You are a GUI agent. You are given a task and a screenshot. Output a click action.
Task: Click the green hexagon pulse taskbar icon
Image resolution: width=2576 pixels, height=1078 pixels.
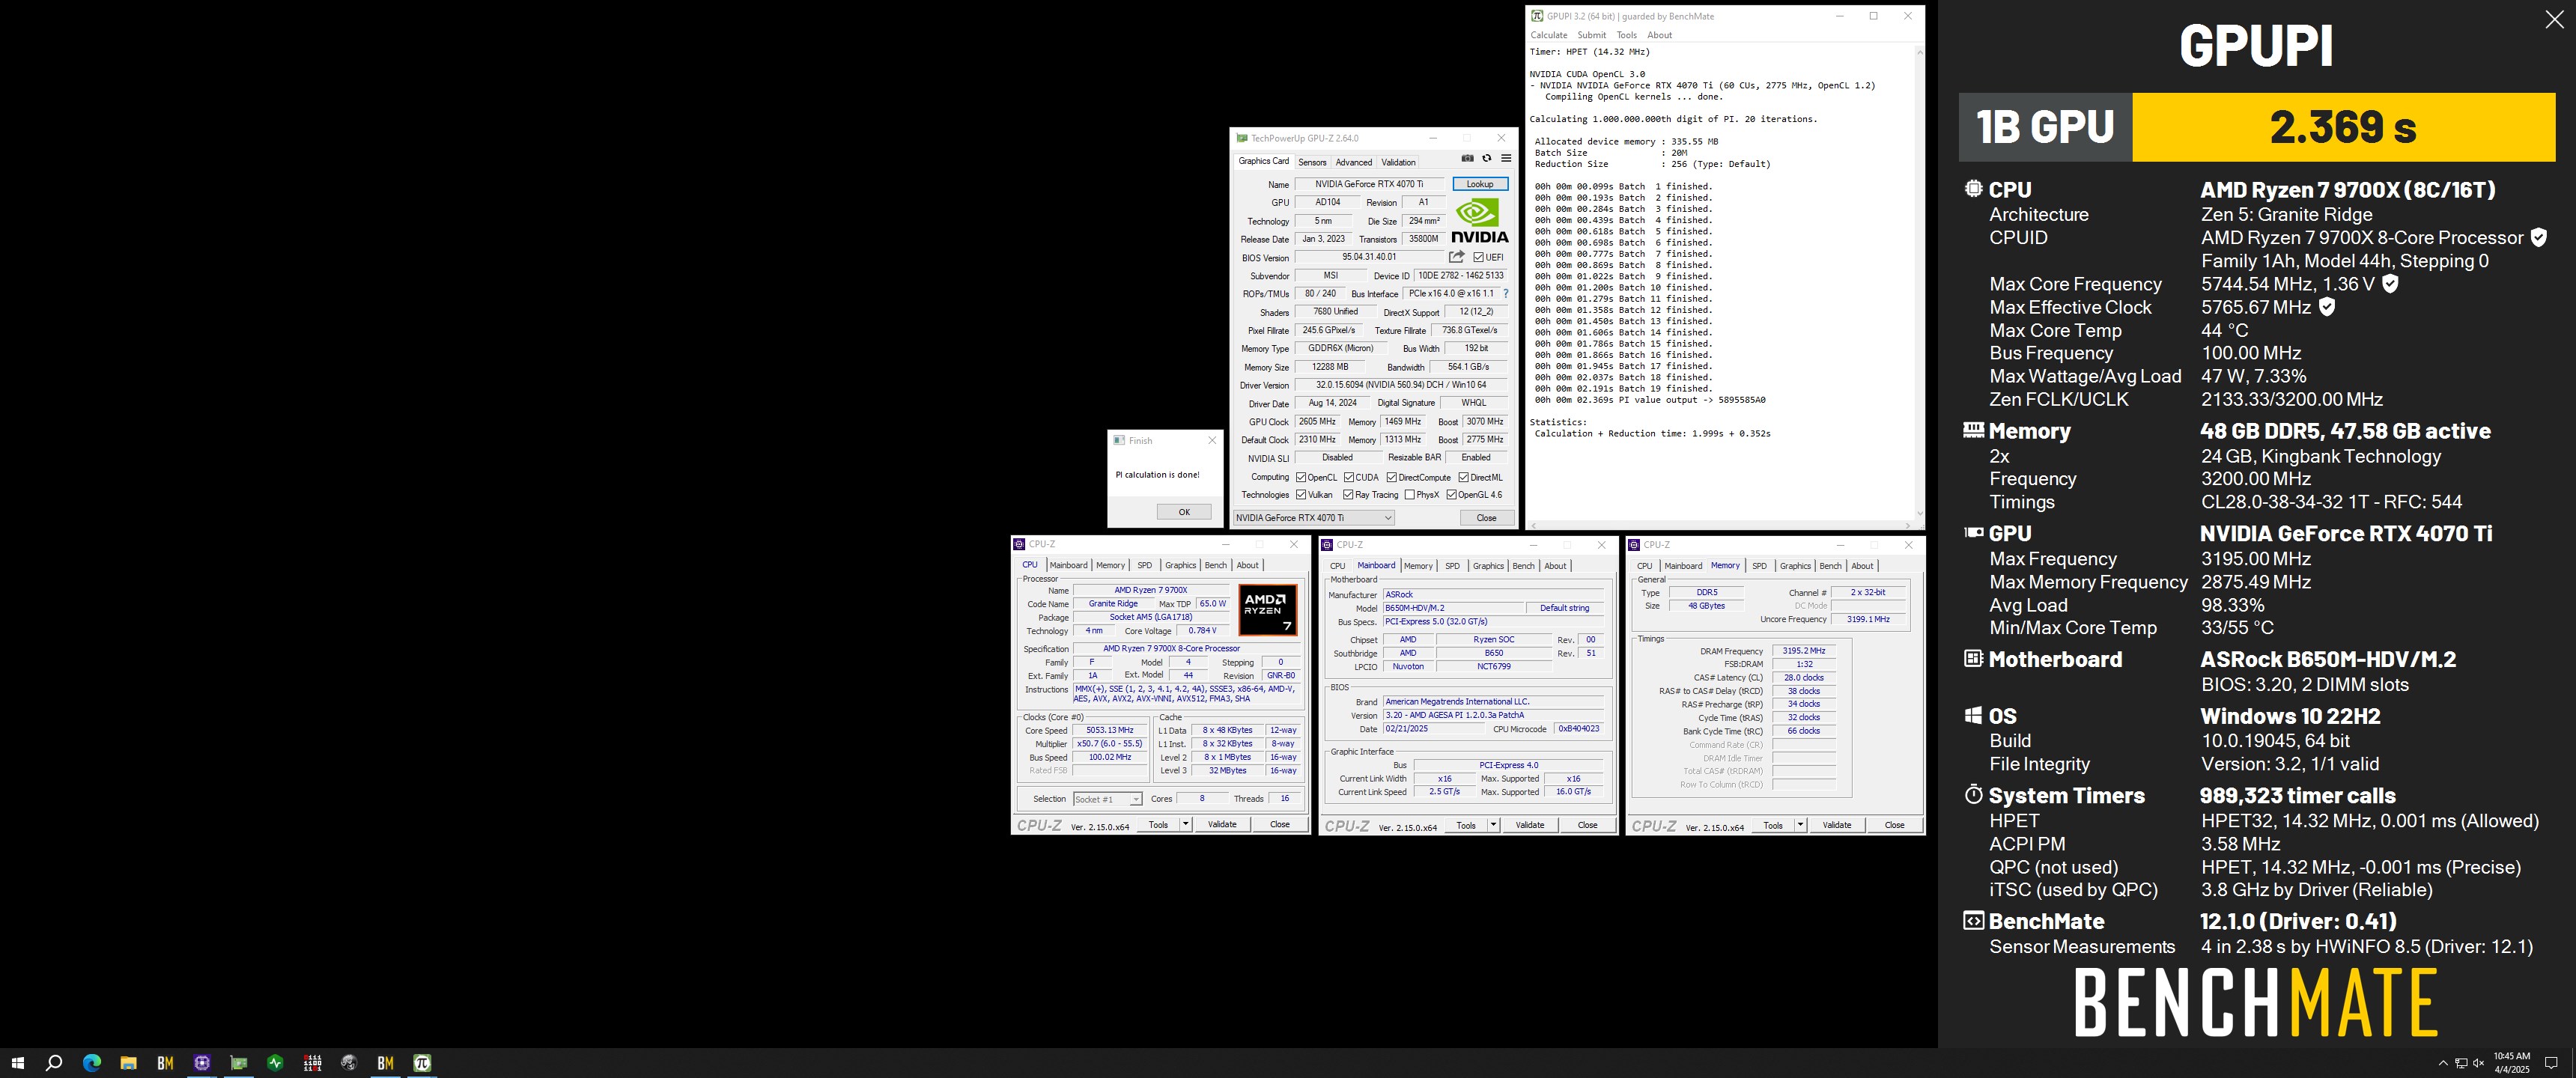point(275,1063)
